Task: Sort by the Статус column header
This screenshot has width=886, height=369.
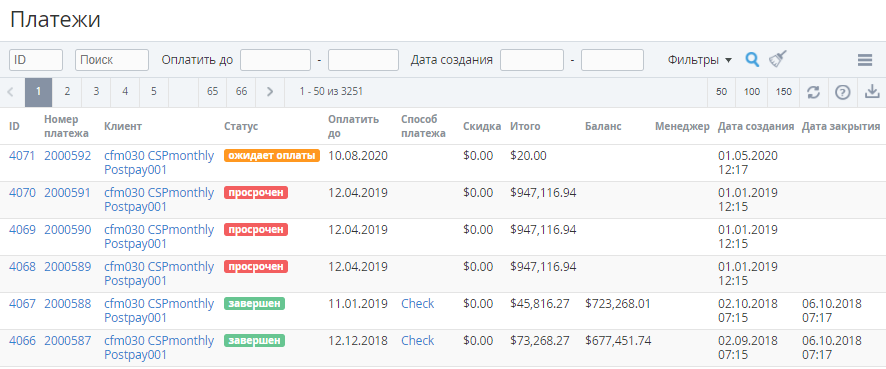Action: click(241, 127)
